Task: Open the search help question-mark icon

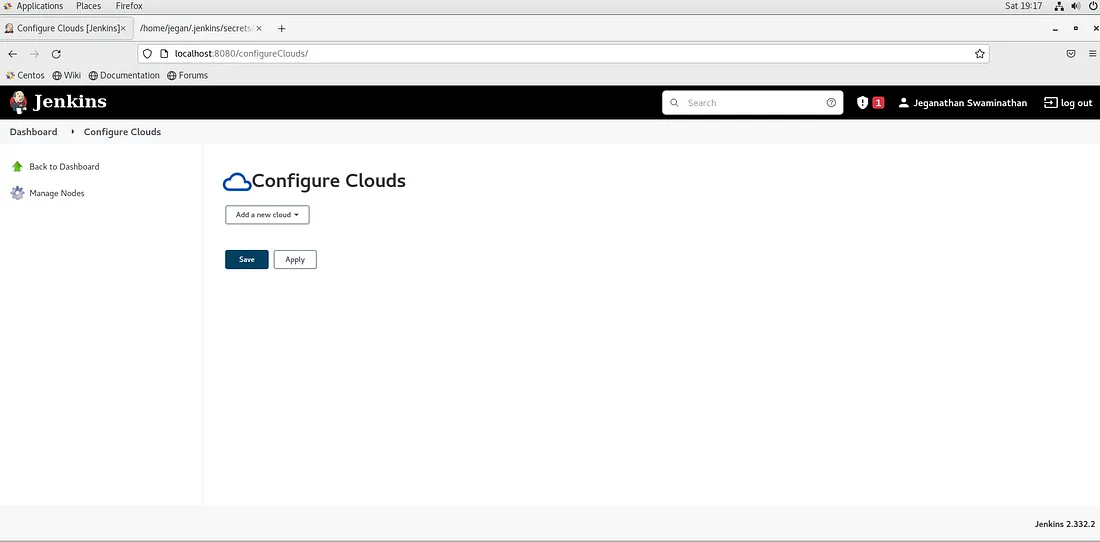Action: (831, 102)
